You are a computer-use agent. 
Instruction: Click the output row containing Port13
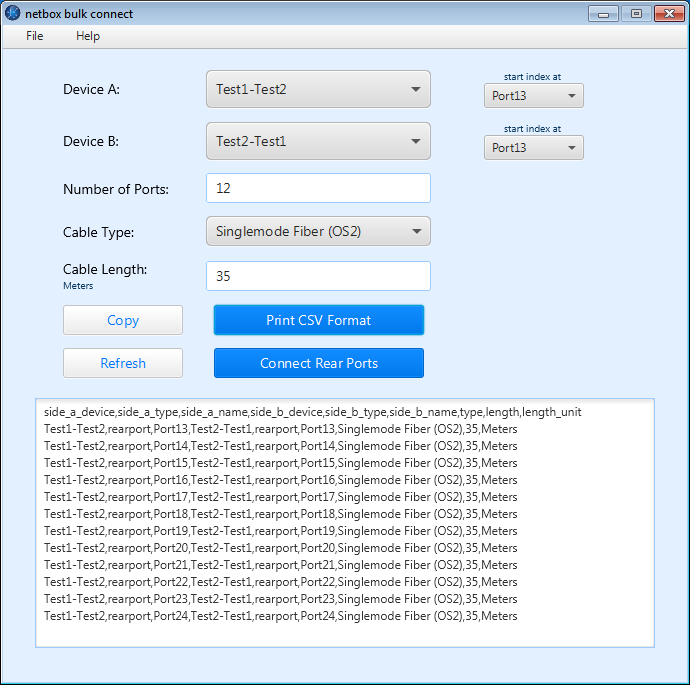(x=280, y=429)
